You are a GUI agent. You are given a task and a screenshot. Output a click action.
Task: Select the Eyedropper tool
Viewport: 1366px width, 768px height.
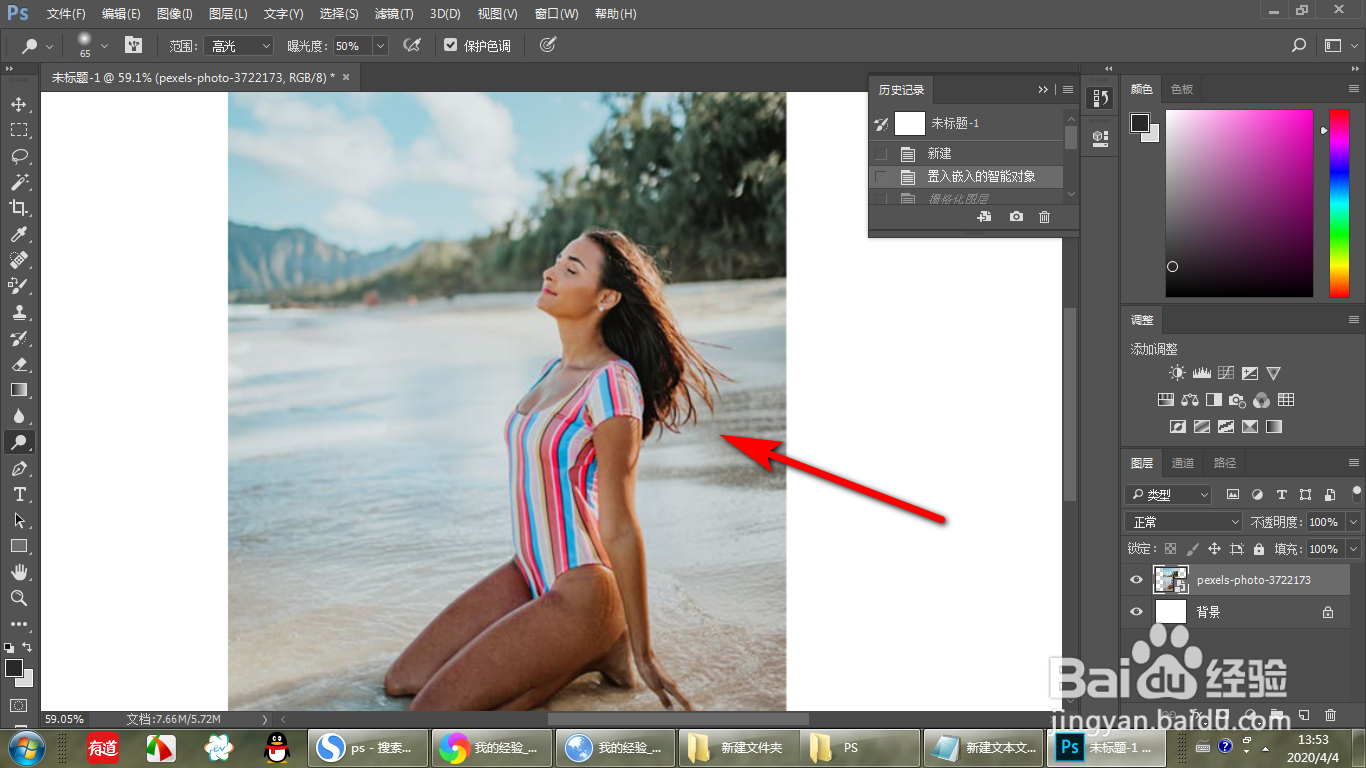coord(19,234)
